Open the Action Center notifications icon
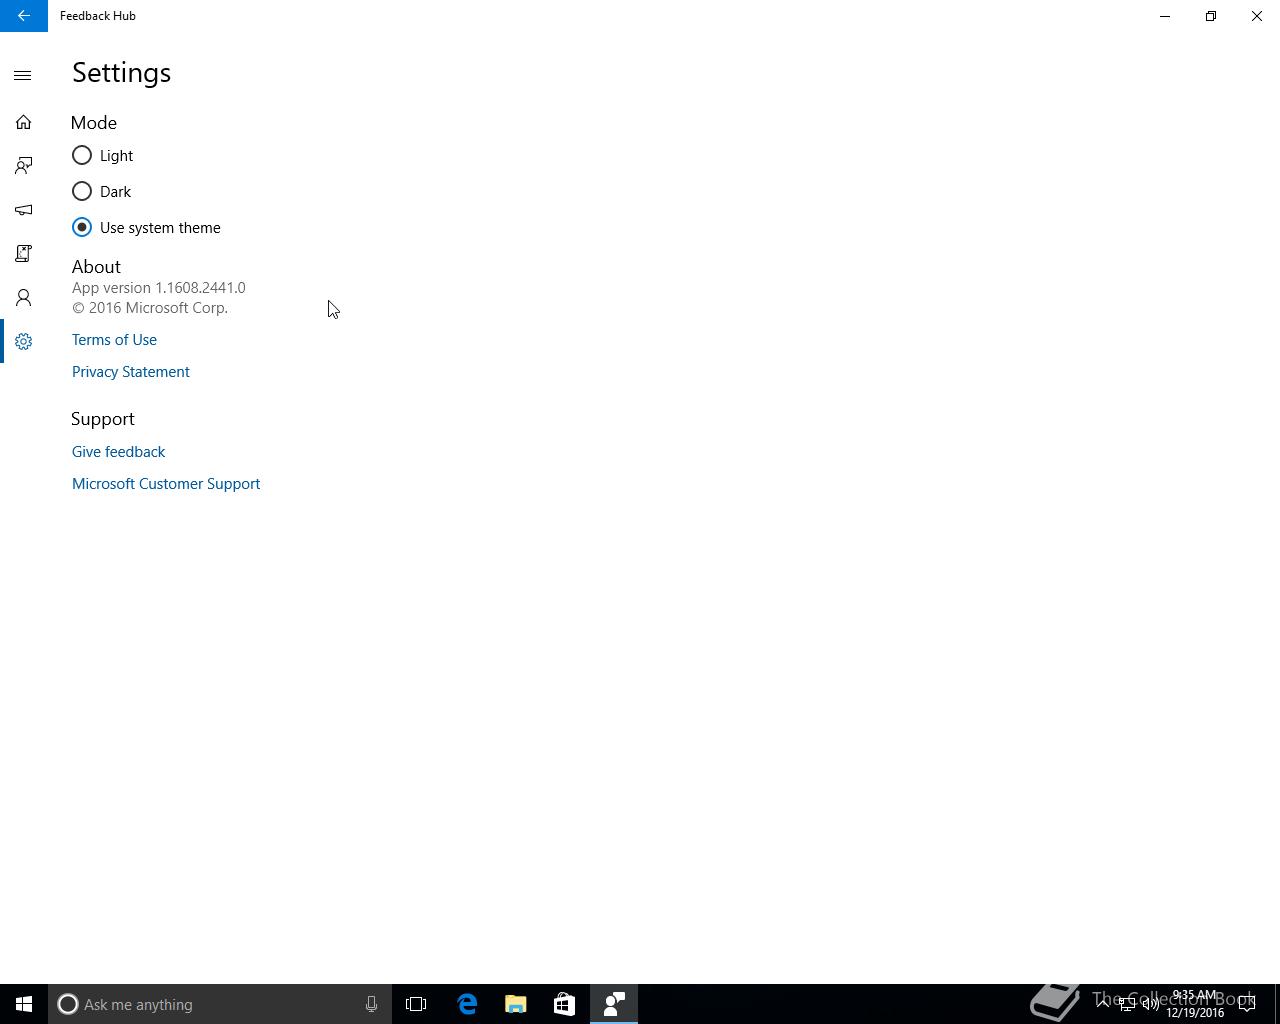The image size is (1280, 1024). point(1247,1004)
